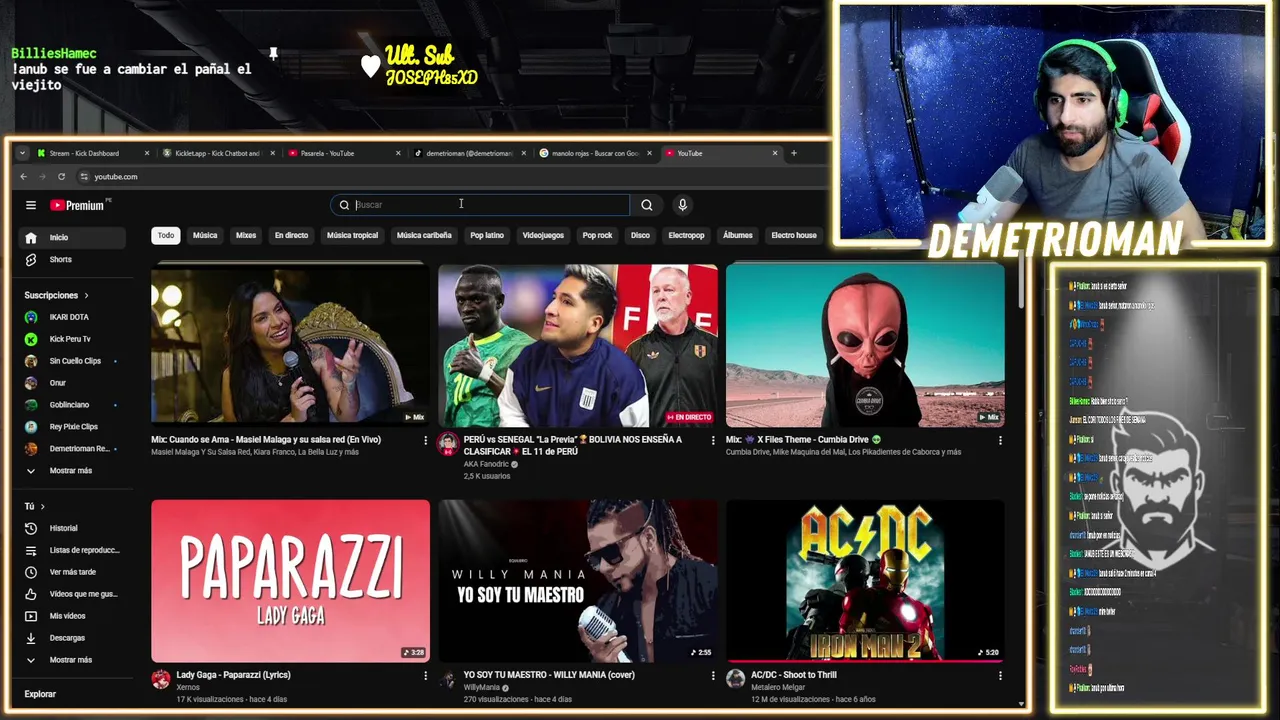Image resolution: width=1280 pixels, height=720 pixels.
Task: Open options for Lady Gaga Paparazzi video
Action: (425, 676)
